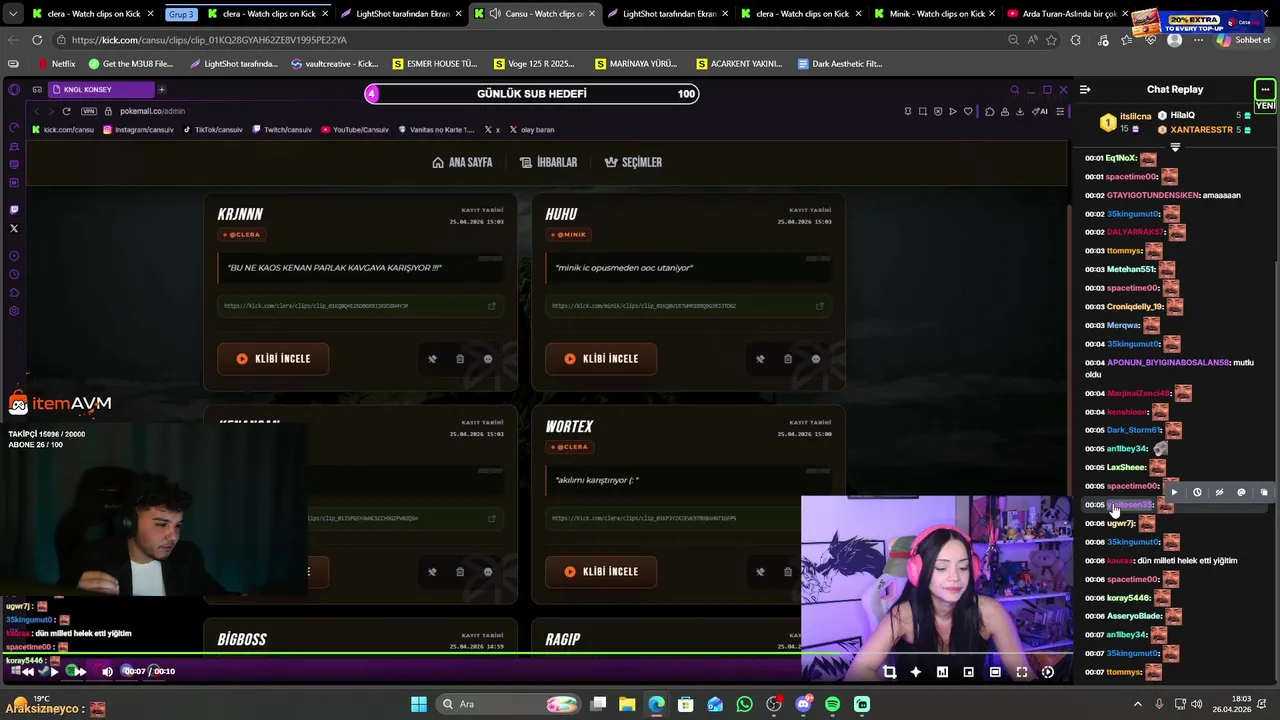Viewport: 1280px width, 720px height.
Task: Click the download icon in streamed browser toolbar
Action: coord(1019,111)
